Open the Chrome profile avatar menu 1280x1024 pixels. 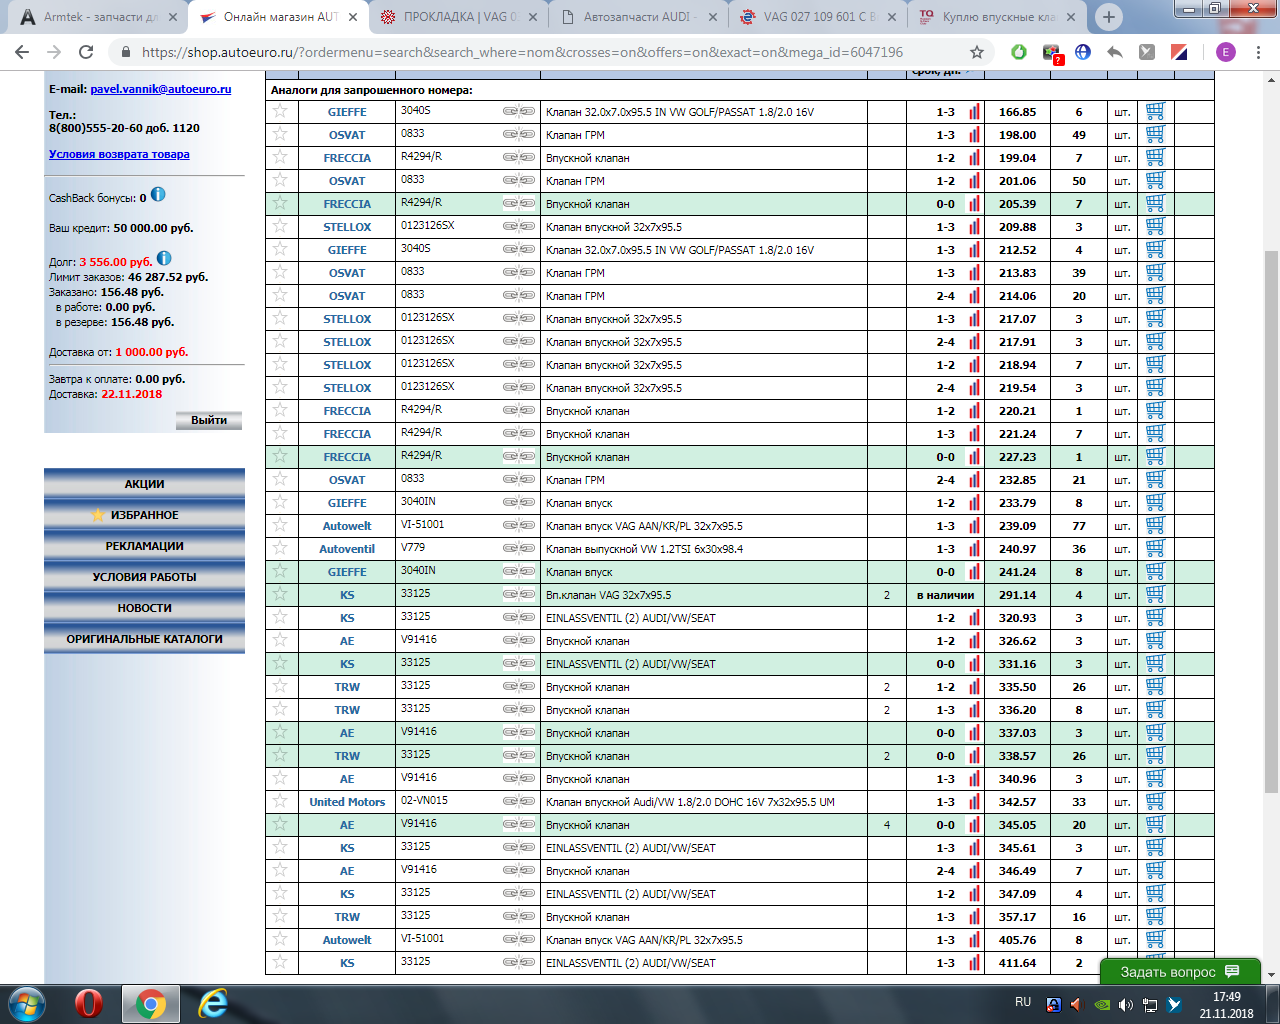click(1226, 52)
